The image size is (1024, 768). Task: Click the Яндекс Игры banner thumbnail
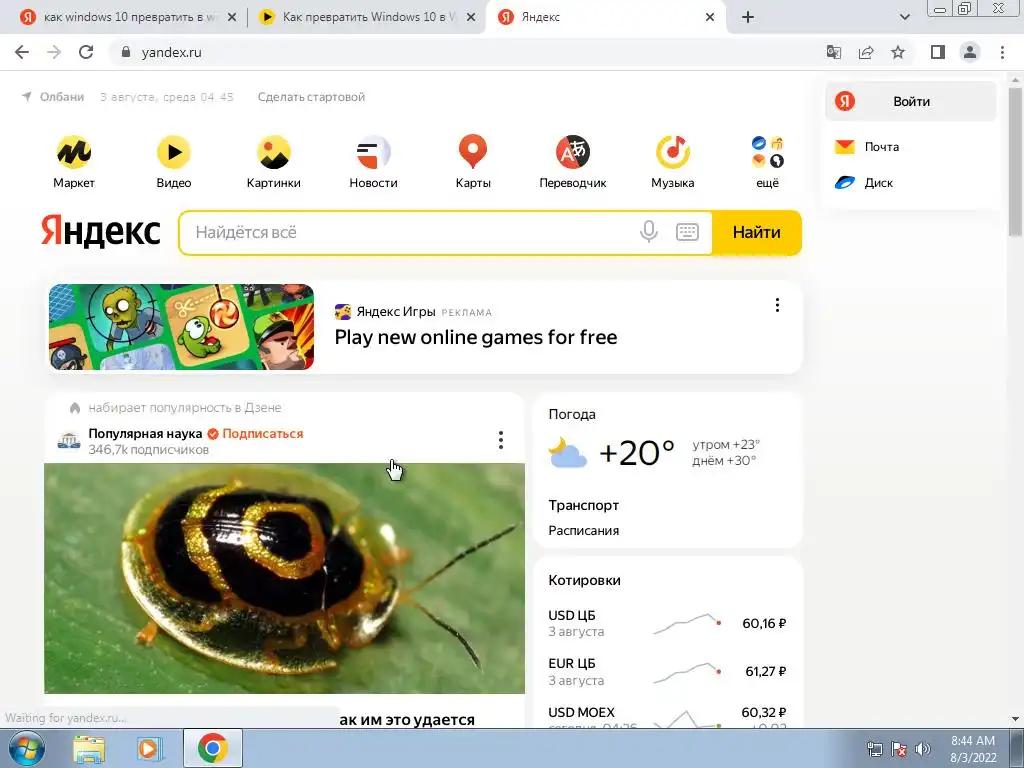(x=181, y=327)
